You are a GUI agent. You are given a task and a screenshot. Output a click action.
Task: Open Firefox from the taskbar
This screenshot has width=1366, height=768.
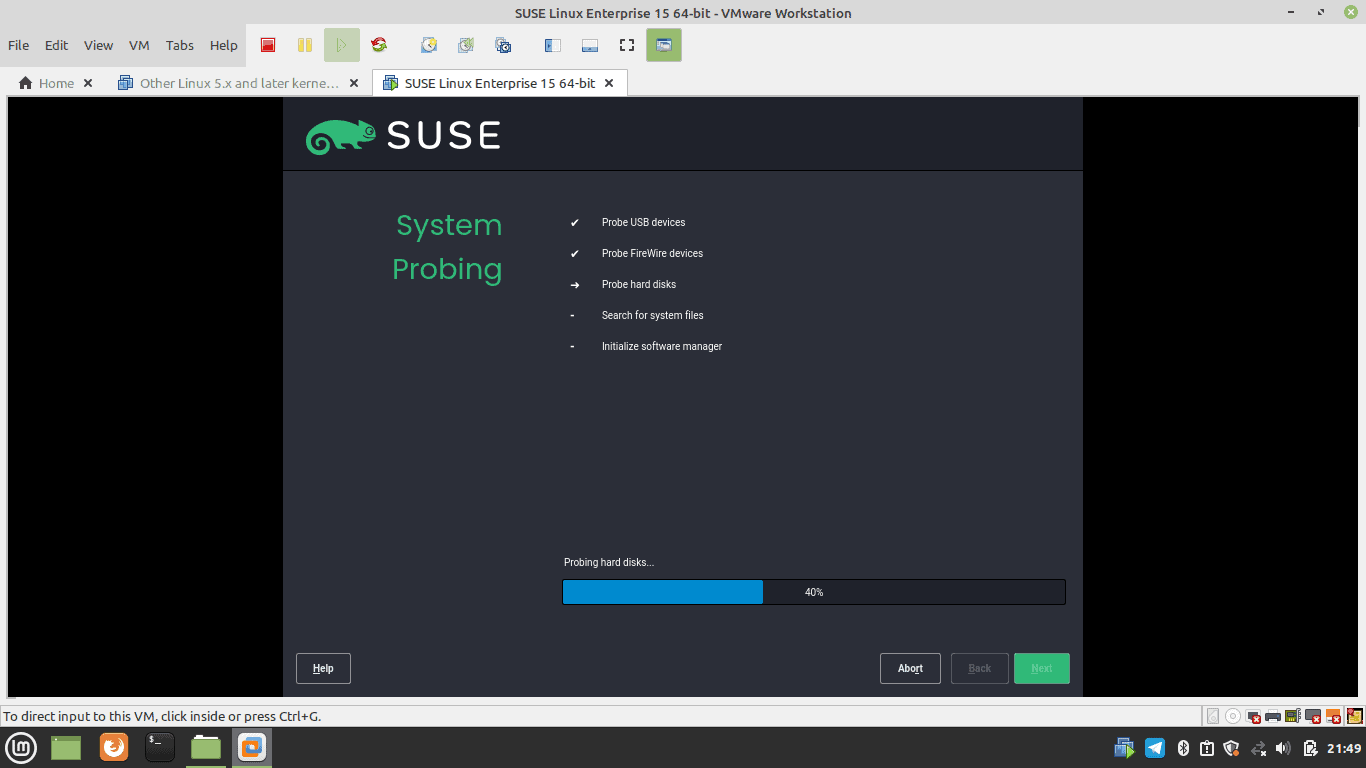[x=114, y=747]
